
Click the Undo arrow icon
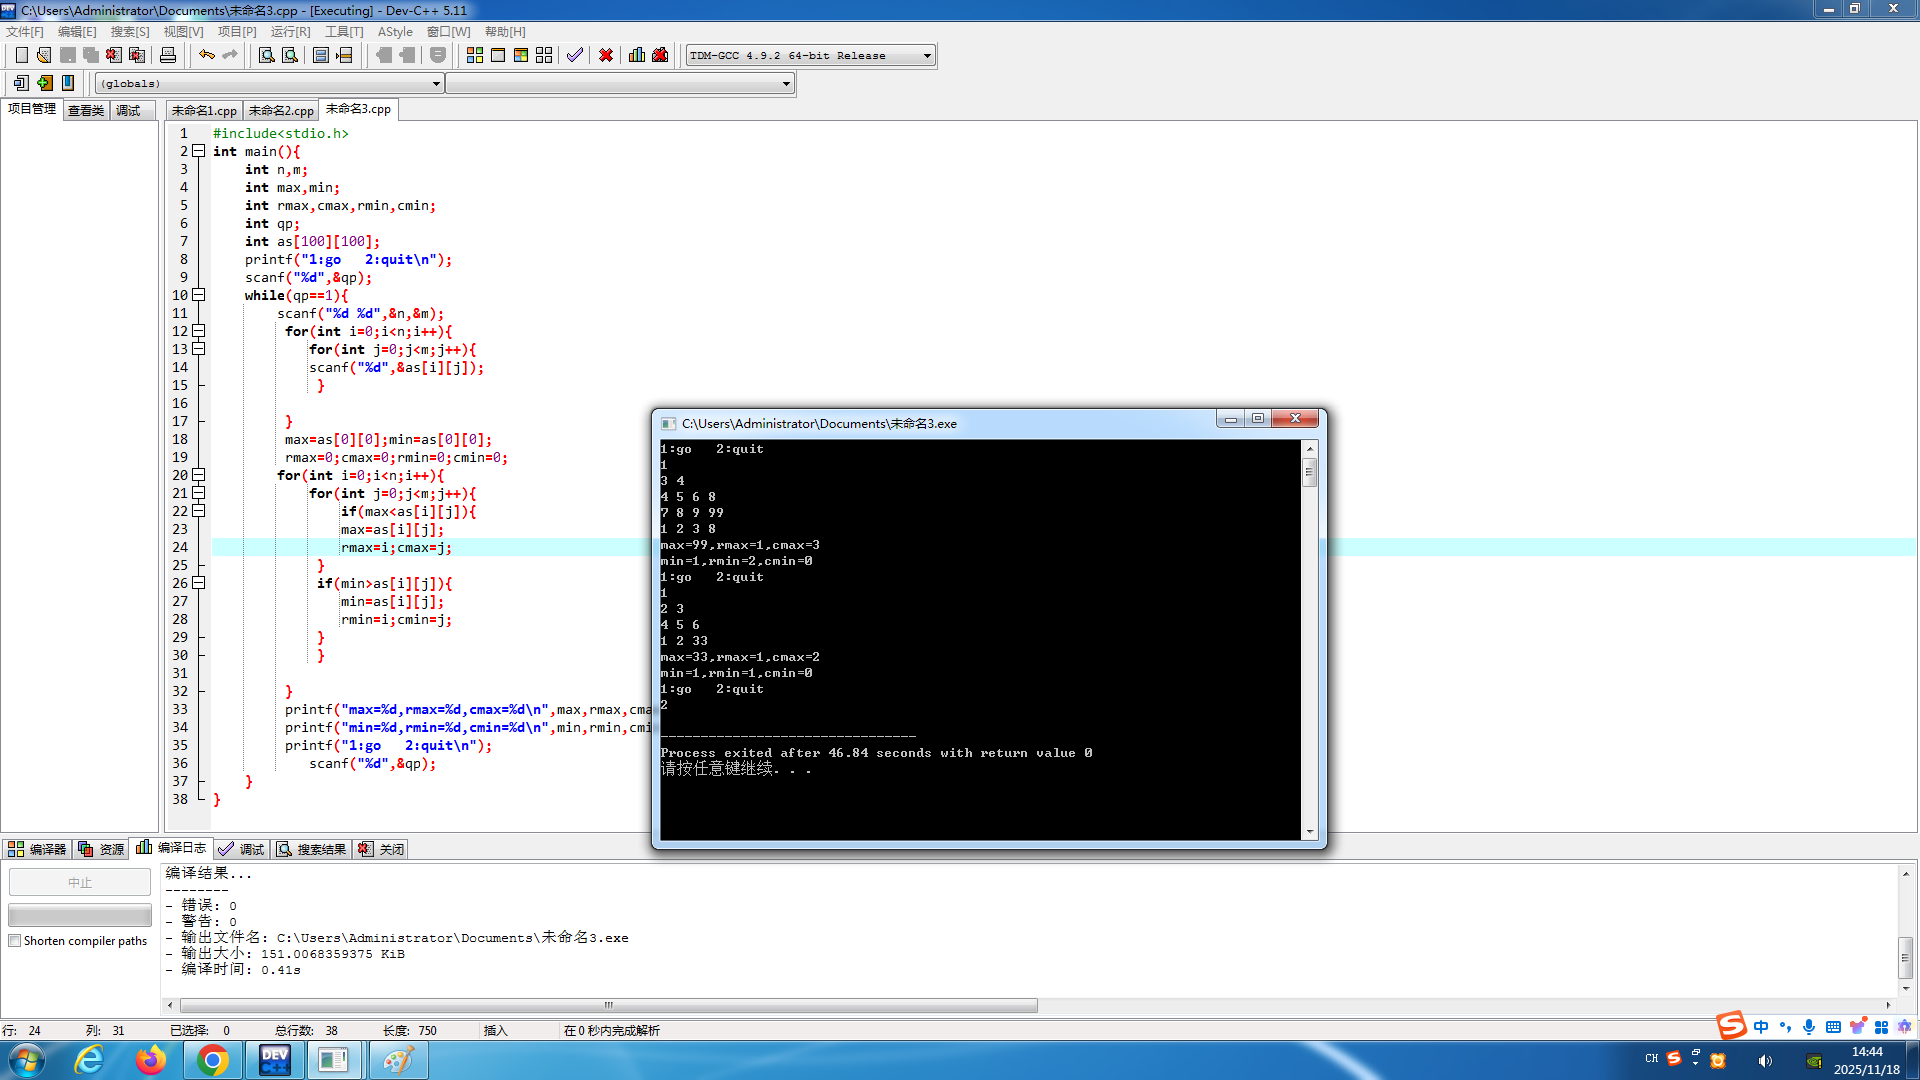207,55
